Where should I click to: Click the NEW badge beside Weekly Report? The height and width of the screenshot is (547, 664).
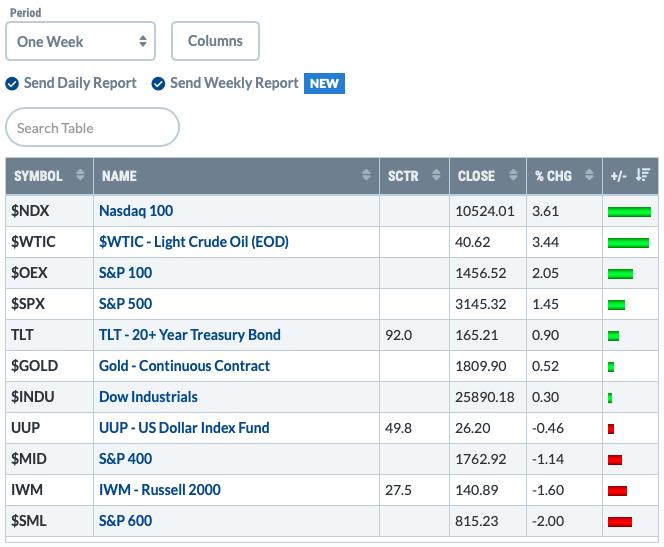click(324, 83)
